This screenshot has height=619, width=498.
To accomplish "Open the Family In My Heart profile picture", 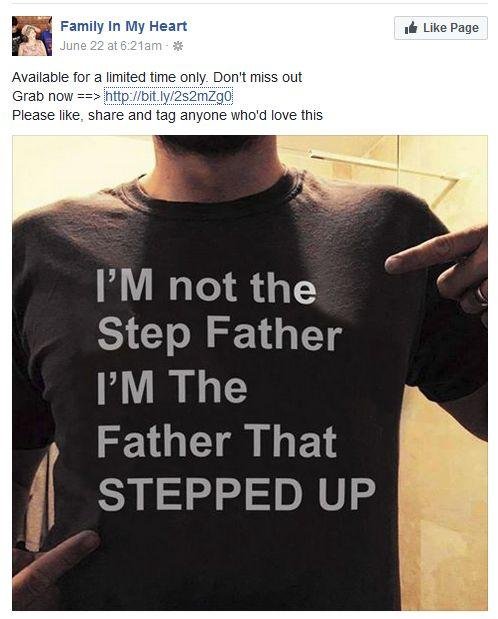I will click(x=32, y=36).
